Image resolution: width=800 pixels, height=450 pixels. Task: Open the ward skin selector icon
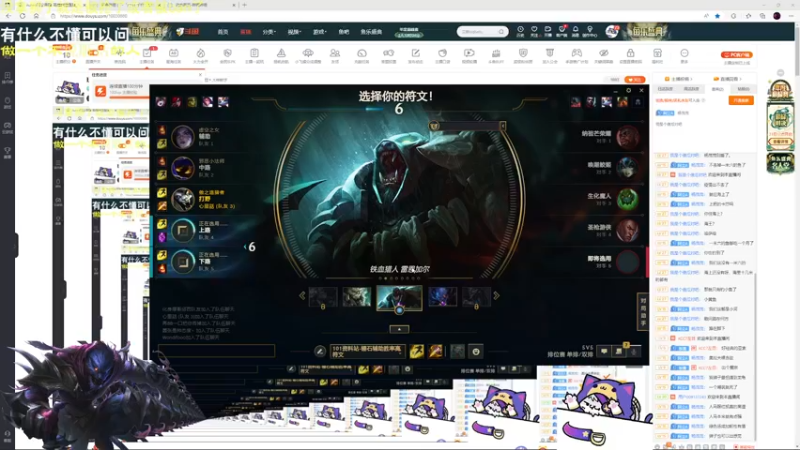point(458,351)
